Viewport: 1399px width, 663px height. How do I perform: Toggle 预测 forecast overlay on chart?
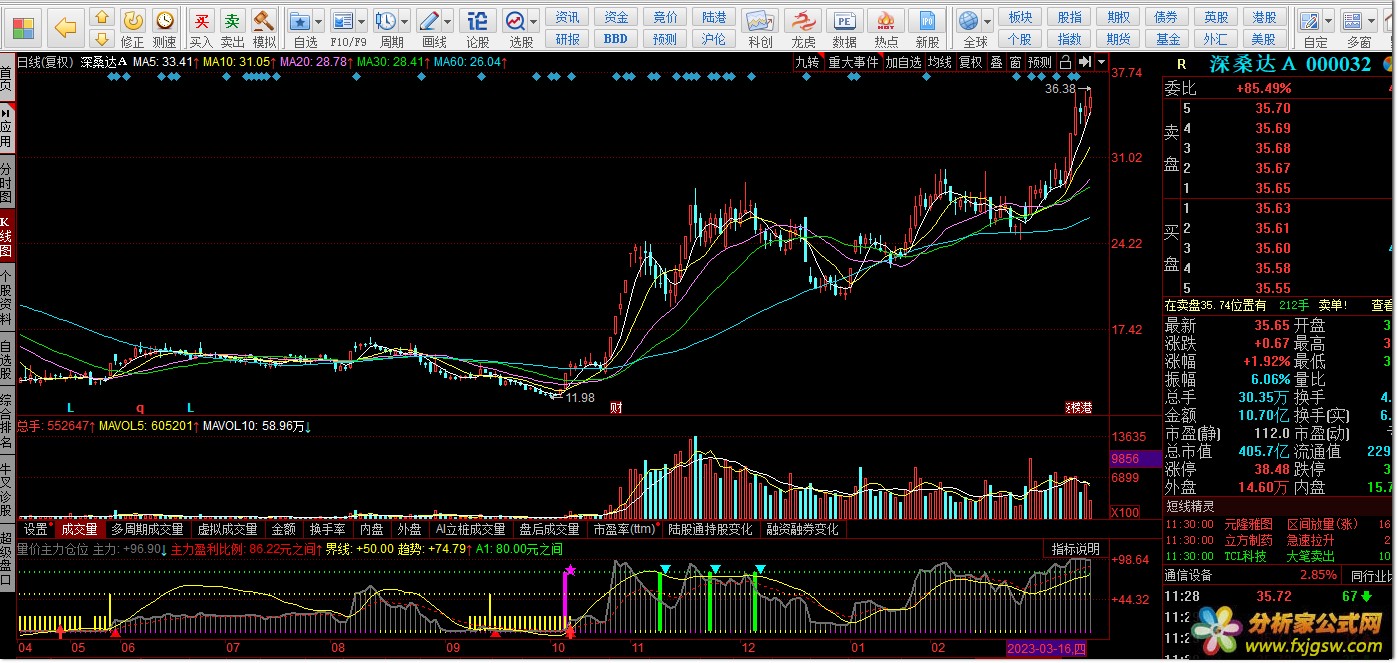click(1040, 62)
